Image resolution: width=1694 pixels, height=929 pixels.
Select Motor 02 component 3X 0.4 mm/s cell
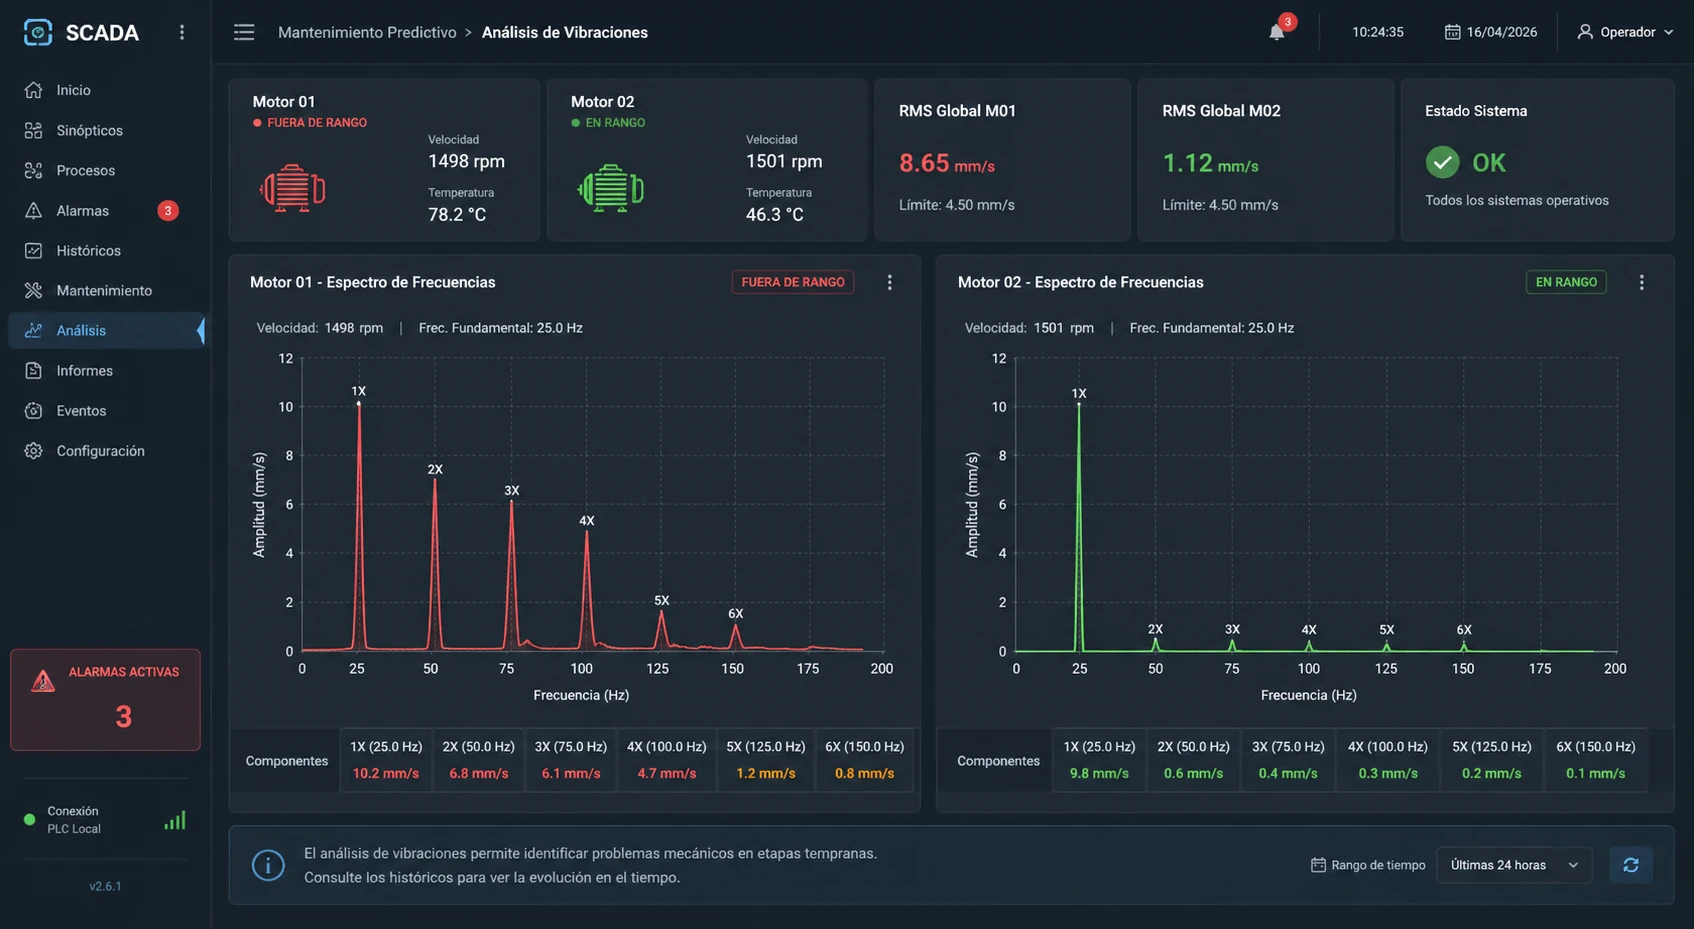point(1288,760)
